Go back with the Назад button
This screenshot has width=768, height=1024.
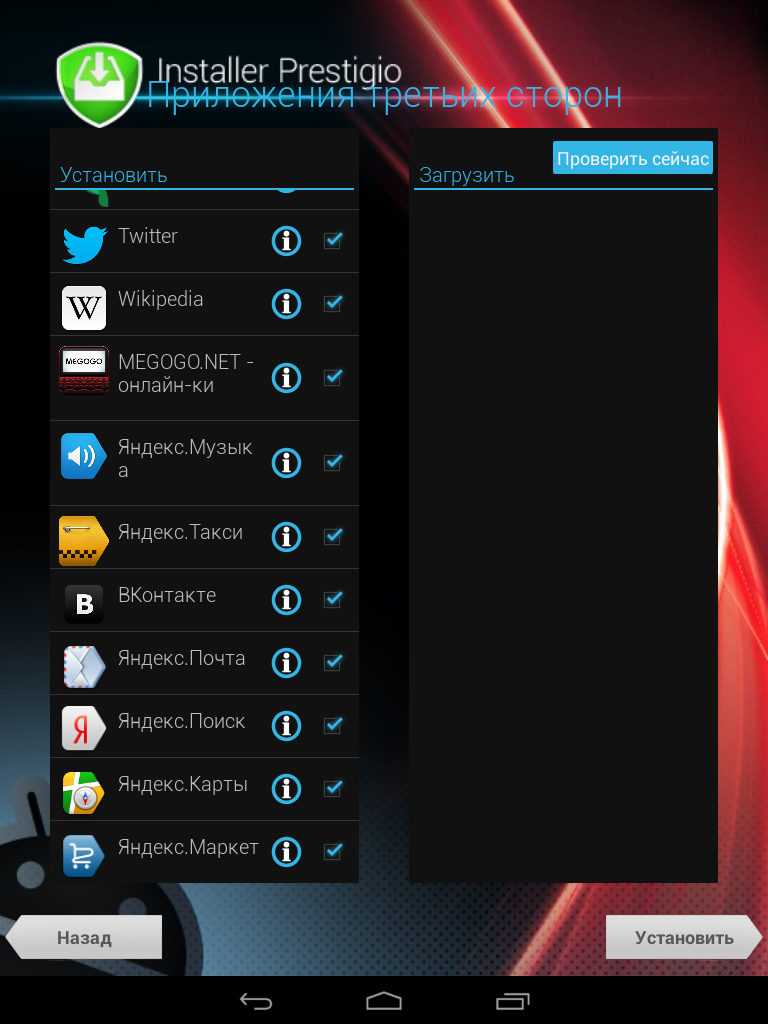(84, 938)
